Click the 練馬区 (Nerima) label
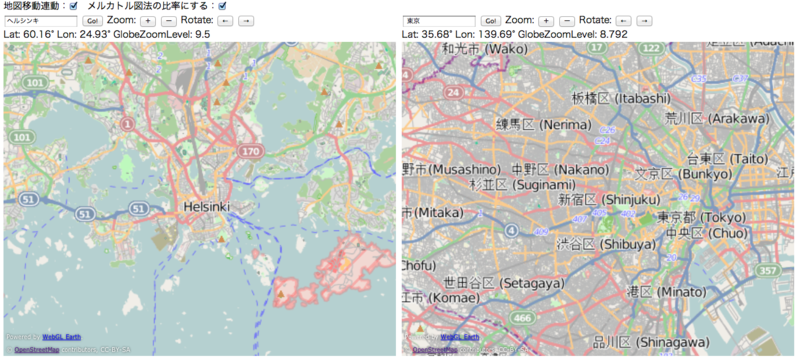Screen dimensions: 800x360 544,124
